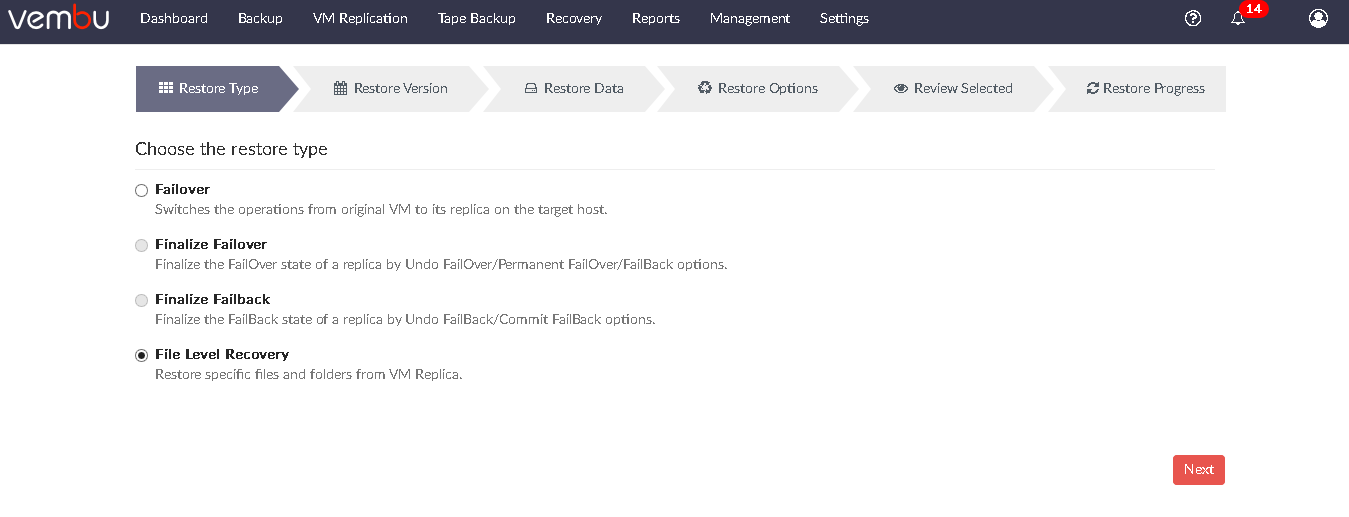Select the Failover radio button
This screenshot has width=1349, height=517.
click(141, 190)
